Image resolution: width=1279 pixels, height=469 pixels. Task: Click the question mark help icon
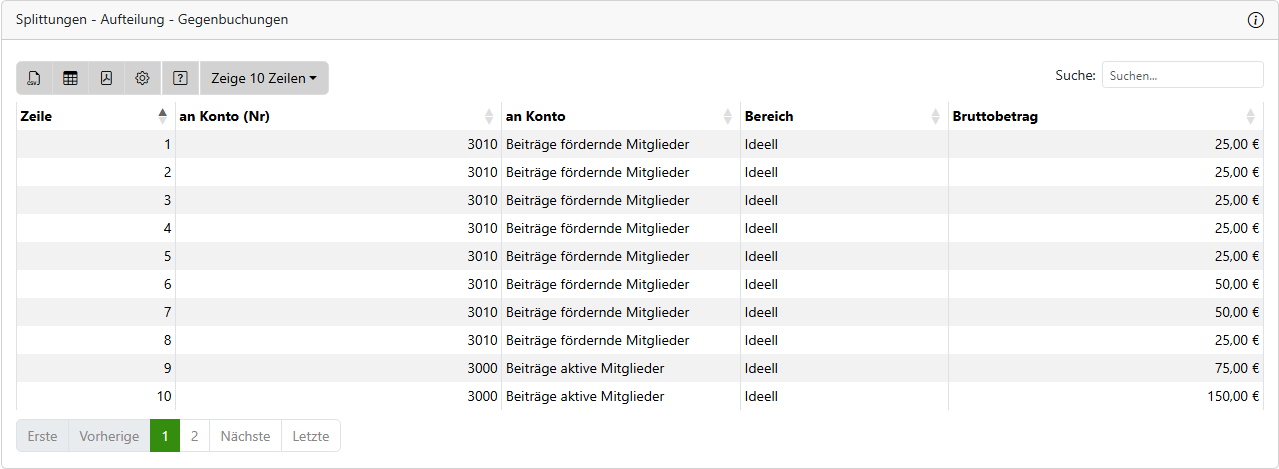click(x=180, y=78)
